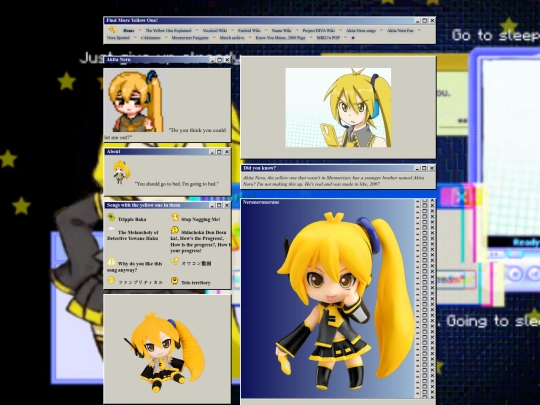Click the alarm clock icon beside Stop Nagging Me!
This screenshot has width=540, height=405.
(175, 217)
